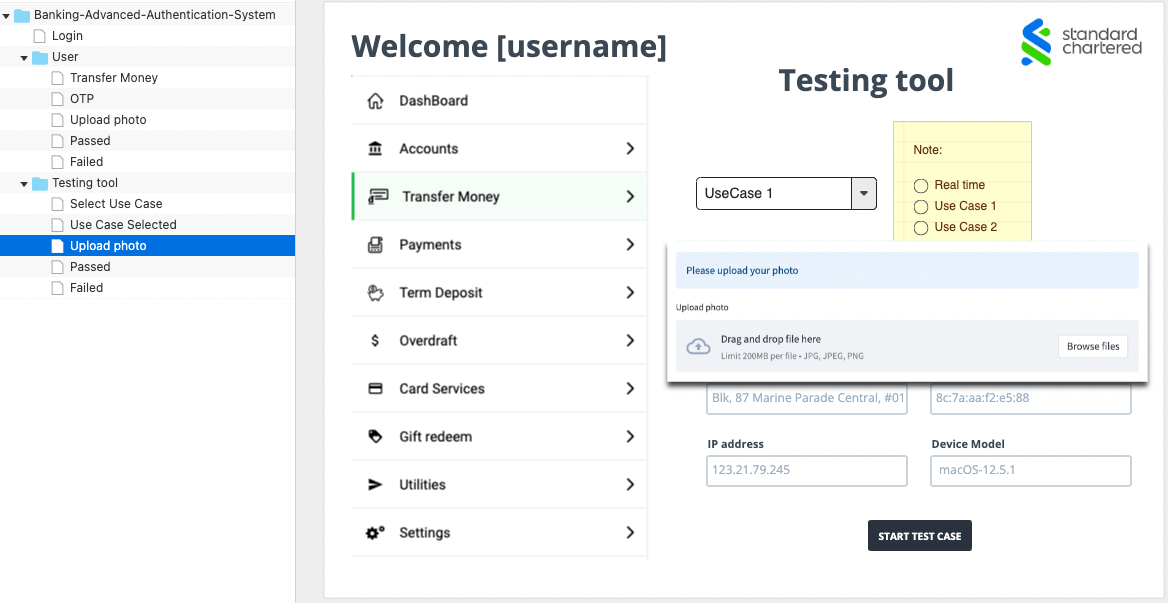Click the DashBoard home icon
The image size is (1168, 603).
(x=375, y=101)
